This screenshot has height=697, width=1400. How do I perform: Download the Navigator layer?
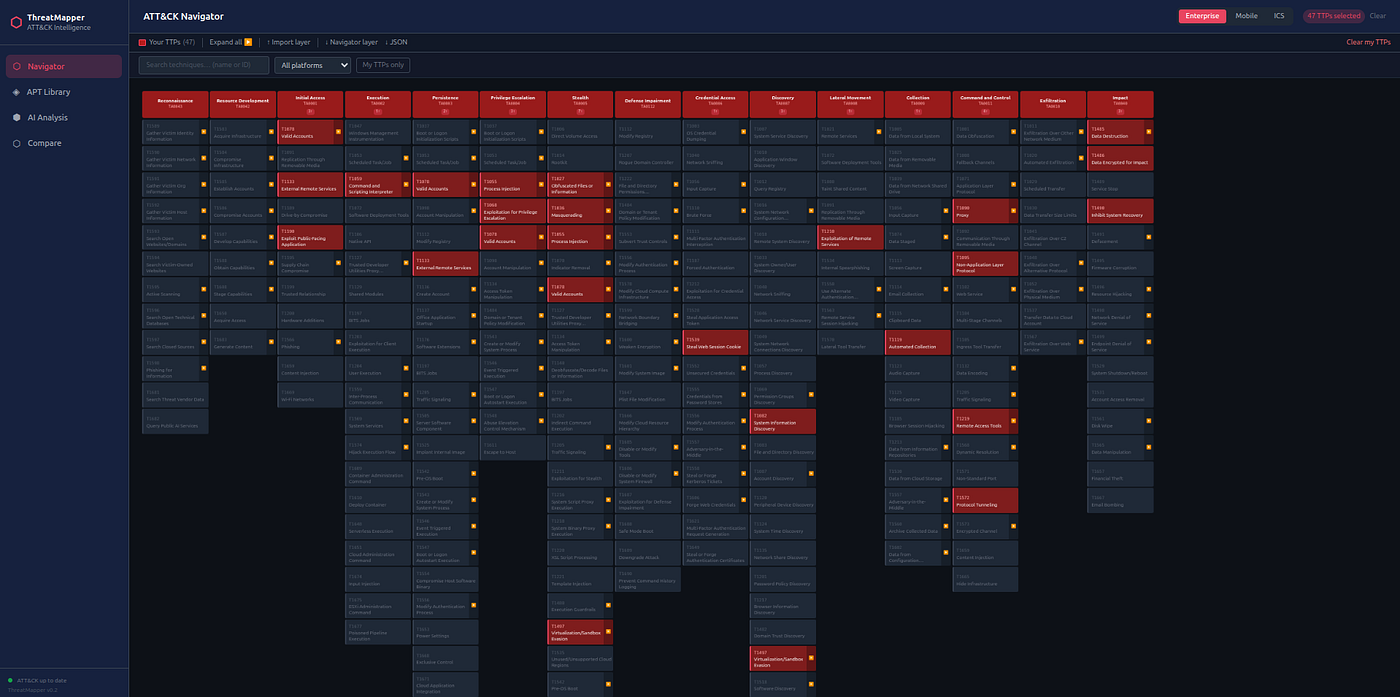click(x=351, y=42)
